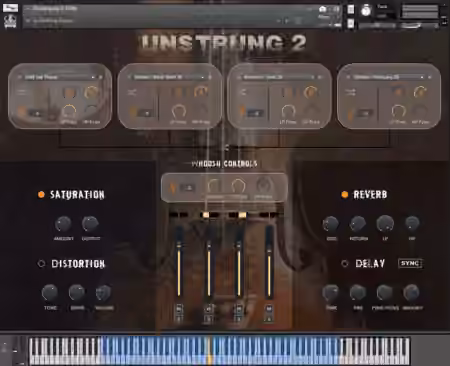Click the Delay Amount knob on the far right
450x366 pixels.
coord(412,293)
